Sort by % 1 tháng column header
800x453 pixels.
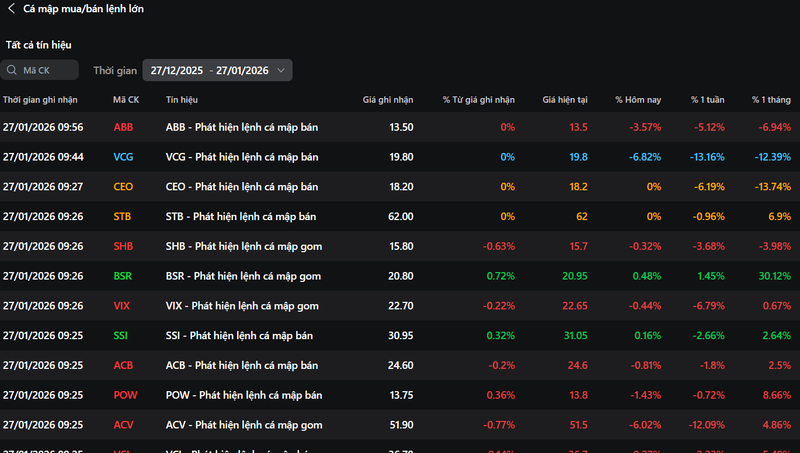771,99
